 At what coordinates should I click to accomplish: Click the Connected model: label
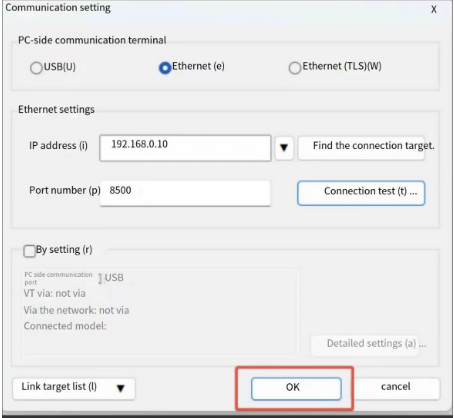65,326
